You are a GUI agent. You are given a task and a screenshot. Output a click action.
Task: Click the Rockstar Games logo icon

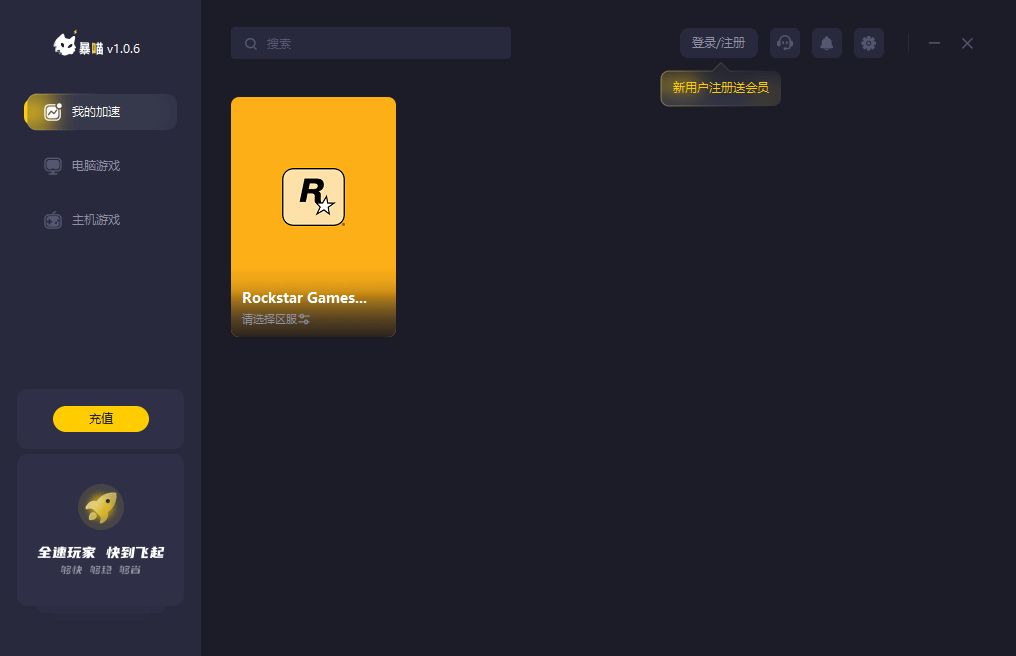tap(314, 197)
